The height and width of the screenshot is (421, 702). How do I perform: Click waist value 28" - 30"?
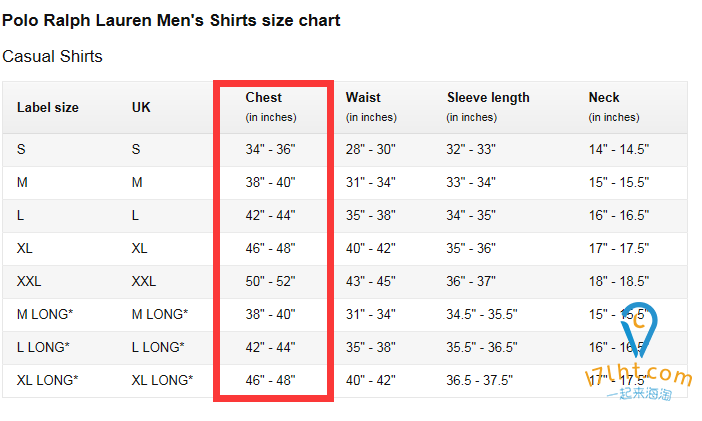point(371,150)
